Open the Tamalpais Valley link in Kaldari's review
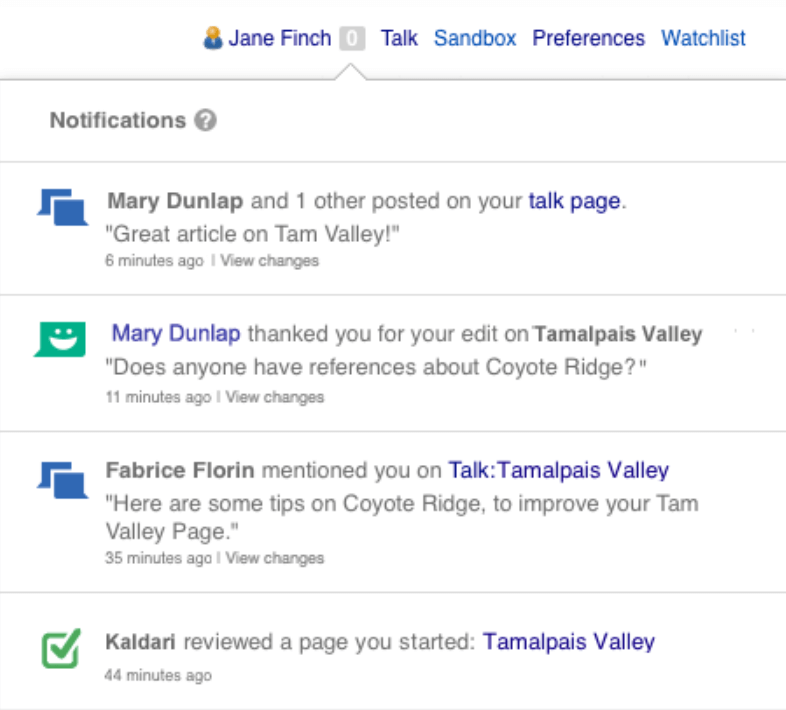This screenshot has height=710, width=786. [568, 642]
